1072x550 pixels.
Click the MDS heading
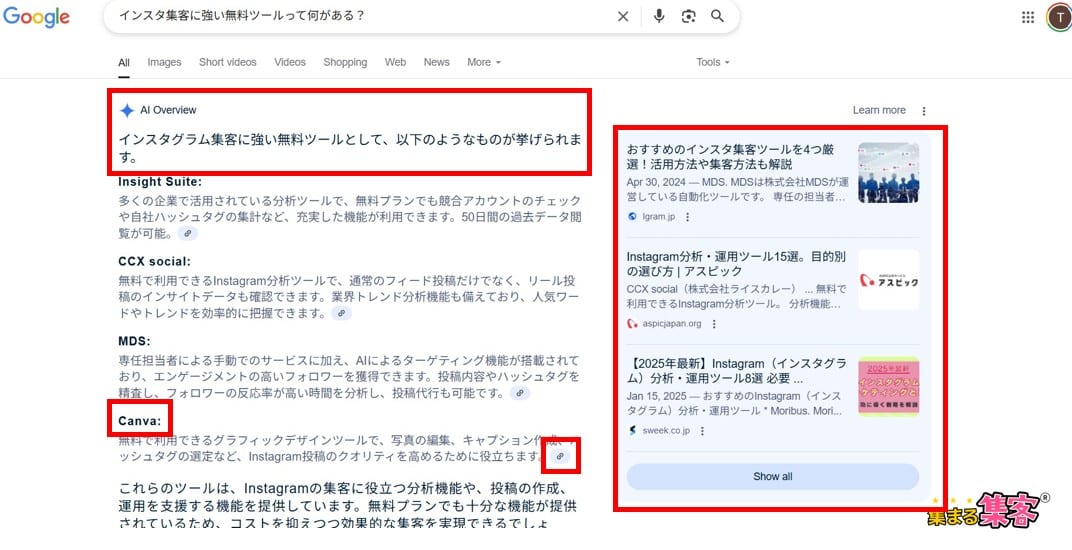tap(134, 341)
